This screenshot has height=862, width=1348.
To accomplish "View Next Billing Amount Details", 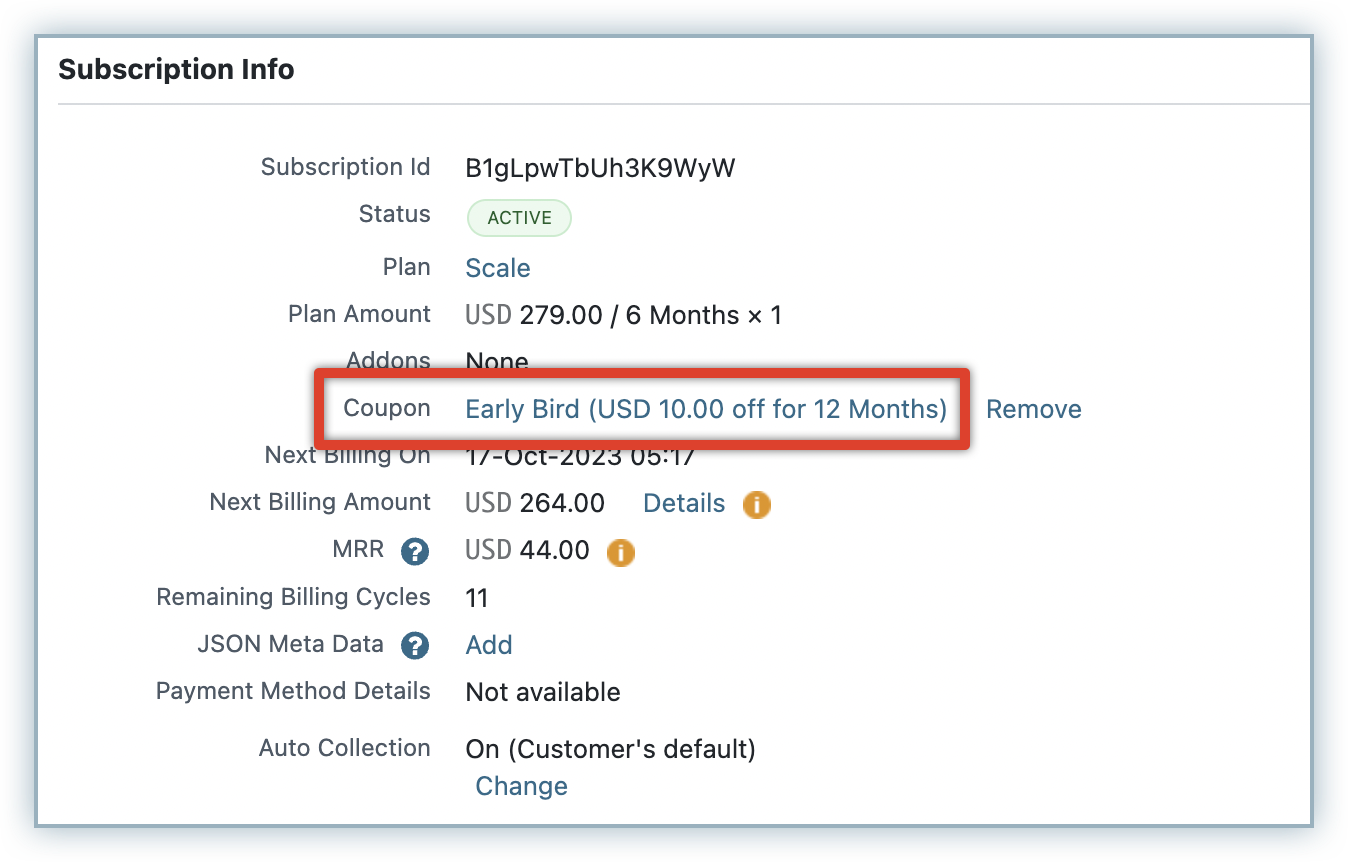I will pos(684,503).
